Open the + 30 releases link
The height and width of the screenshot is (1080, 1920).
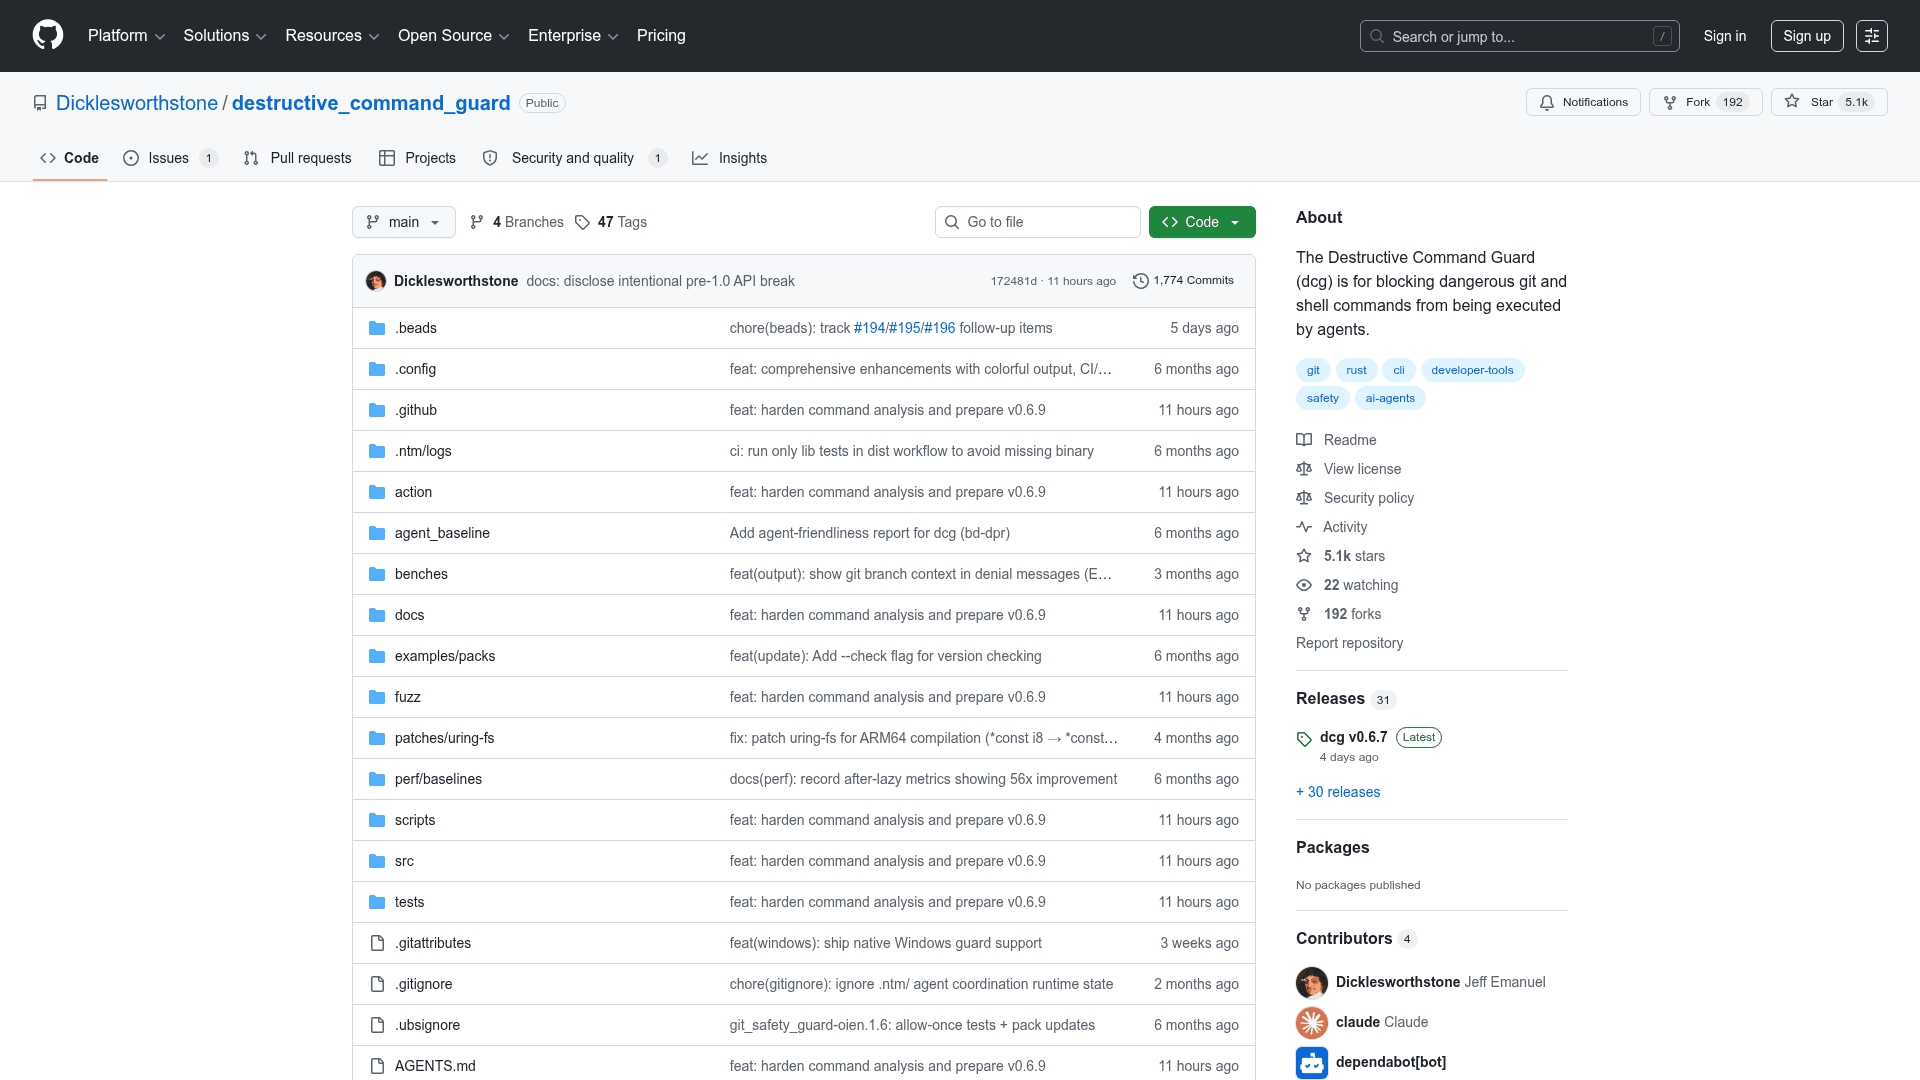(1338, 792)
